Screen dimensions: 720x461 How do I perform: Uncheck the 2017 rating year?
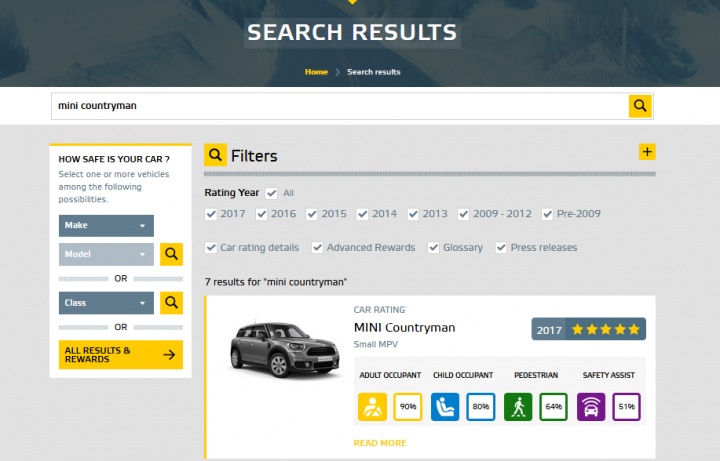coord(211,214)
